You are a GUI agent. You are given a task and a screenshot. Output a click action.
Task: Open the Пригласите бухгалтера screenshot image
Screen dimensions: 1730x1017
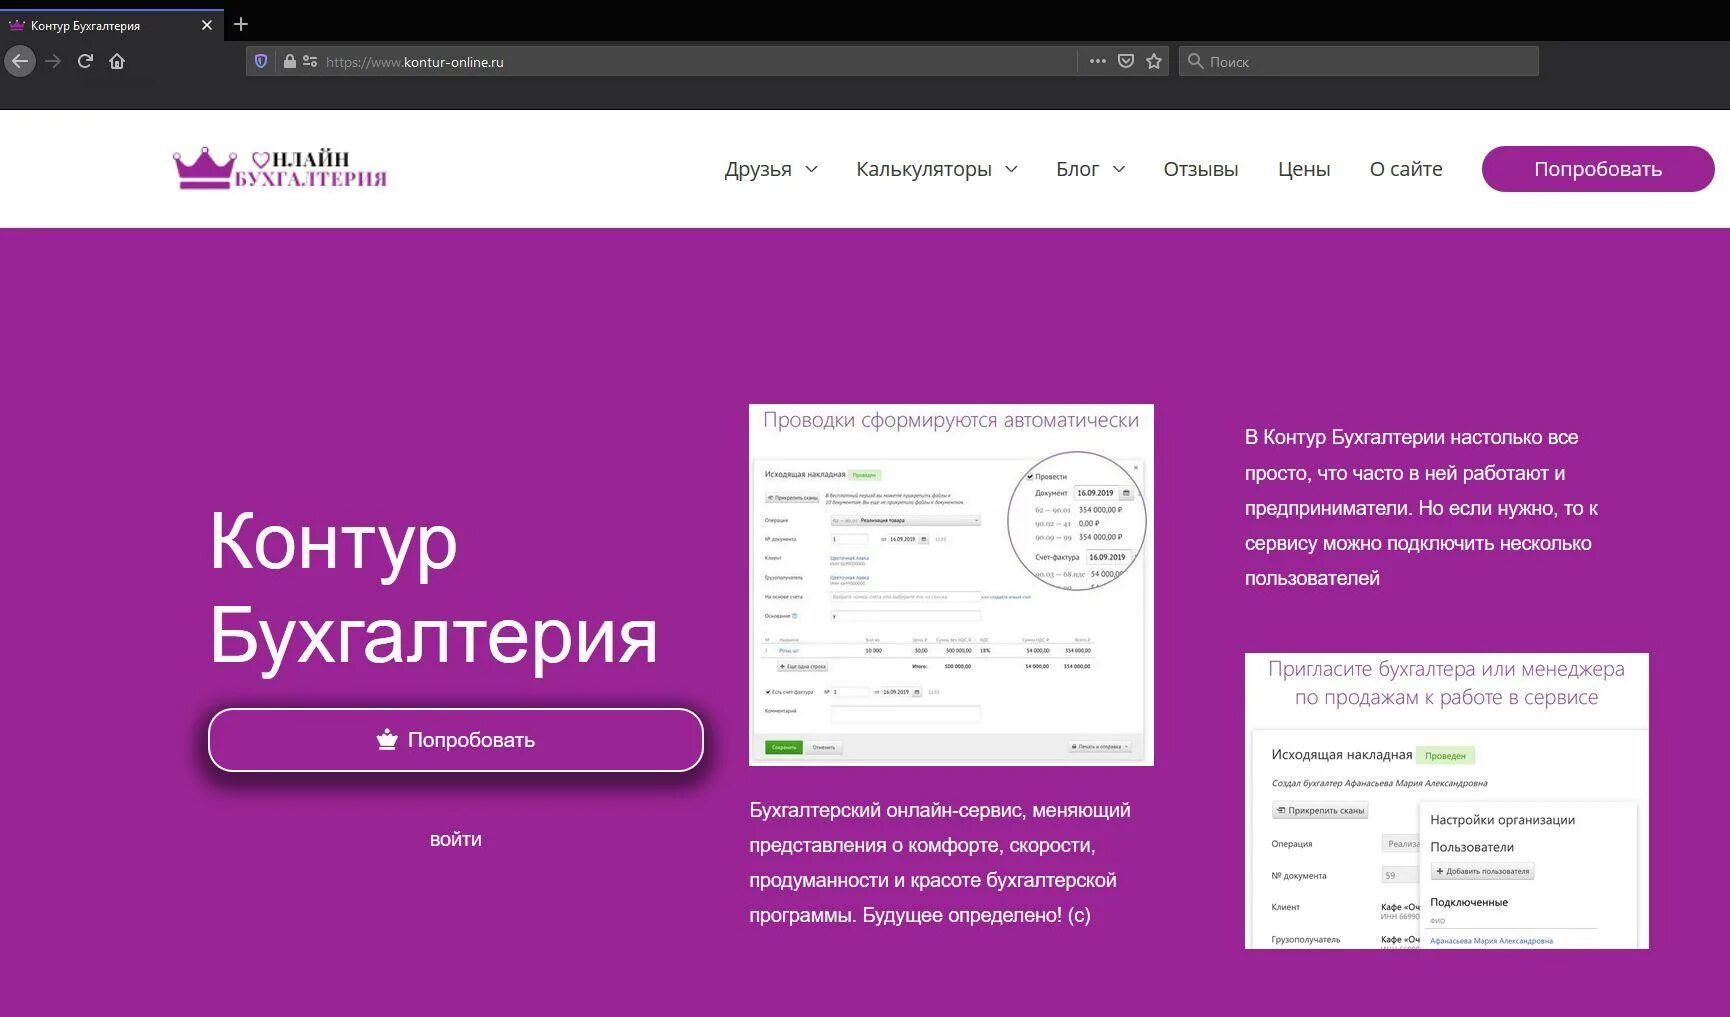[x=1446, y=801]
